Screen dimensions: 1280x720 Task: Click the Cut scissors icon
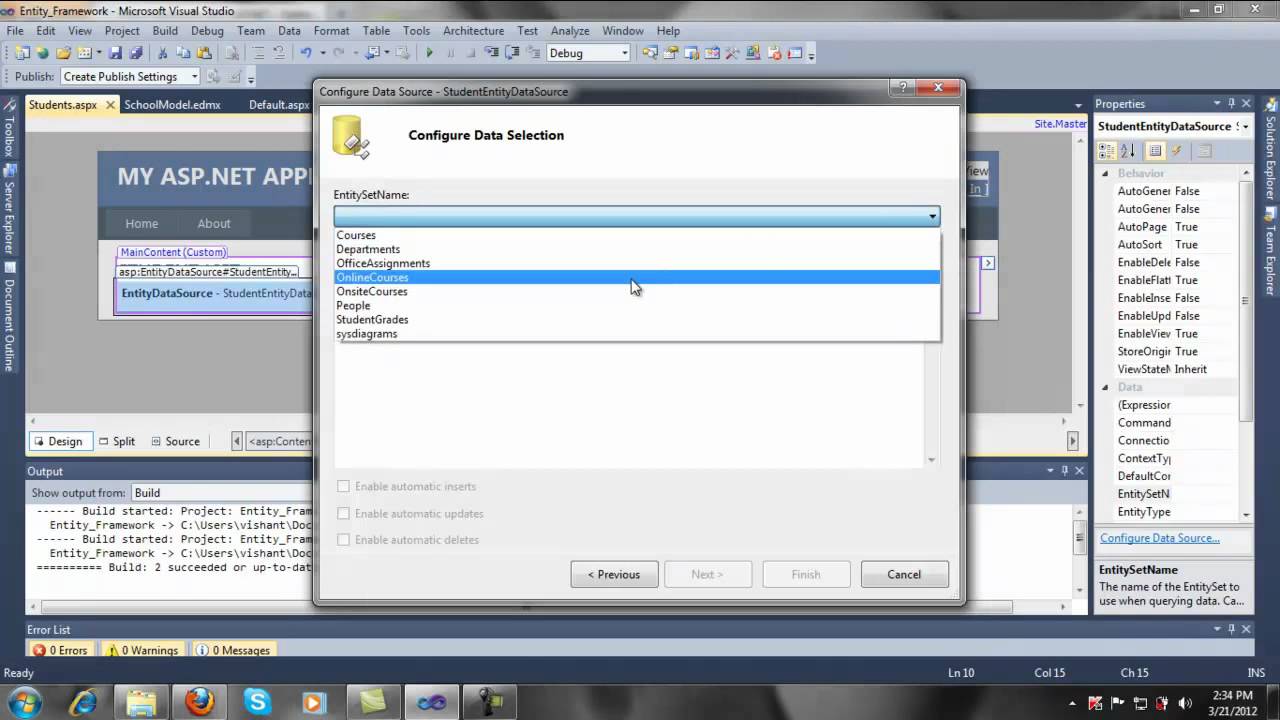point(164,53)
